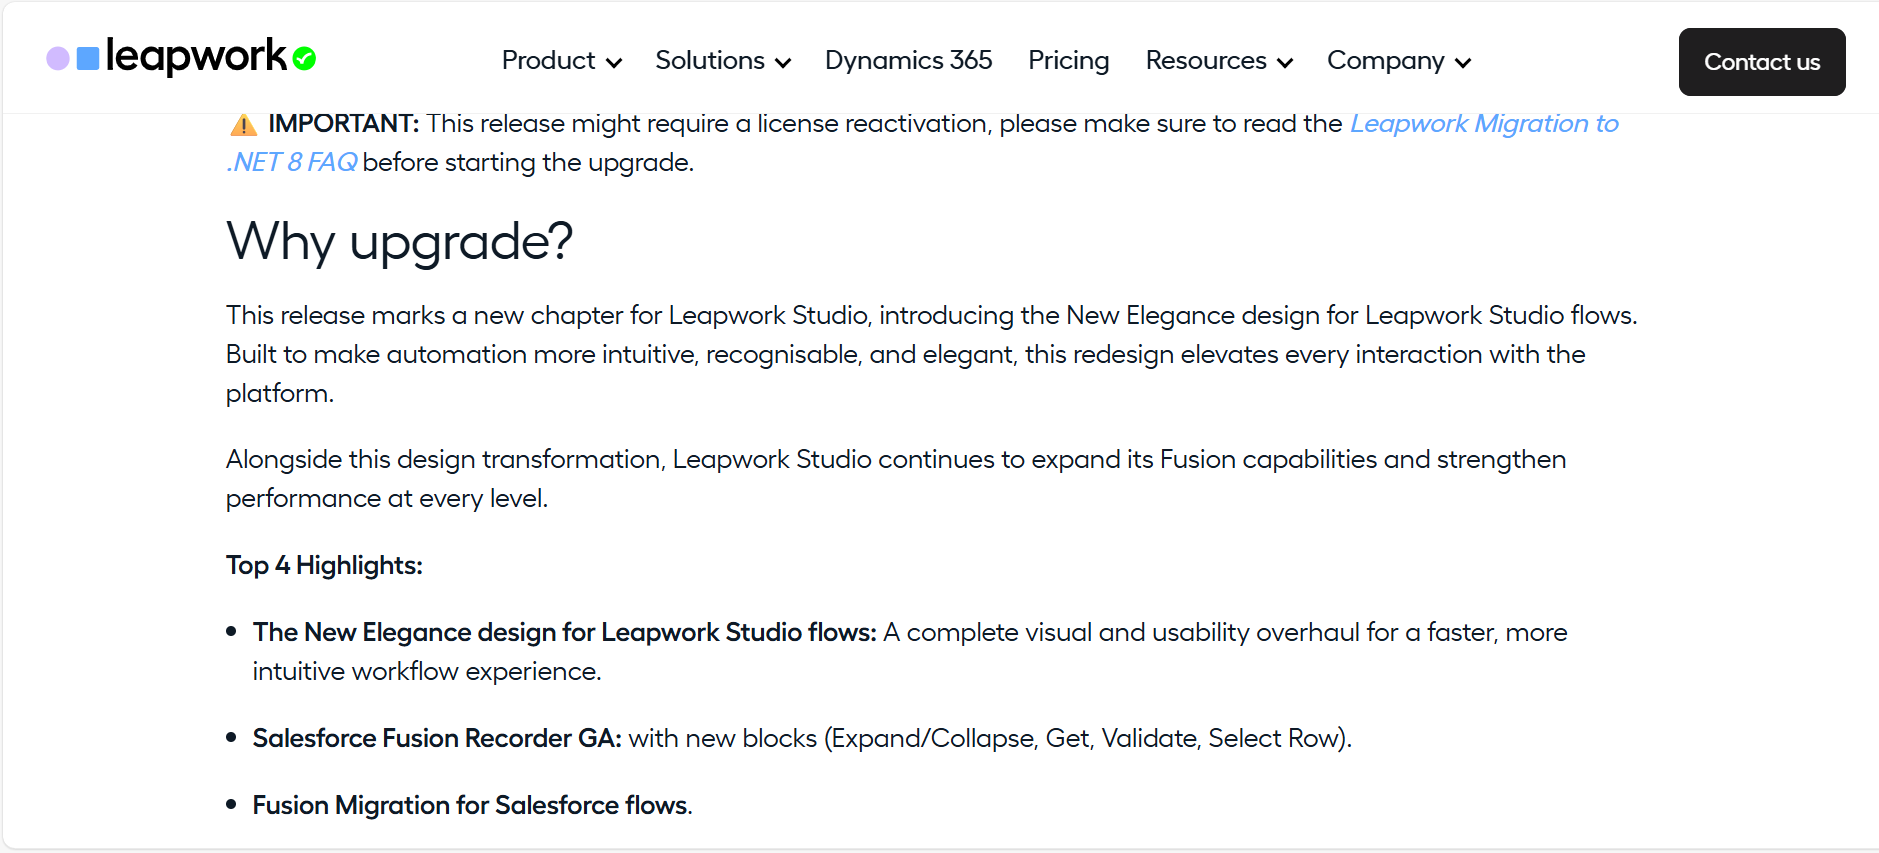
Task: Click the "Top 4 Highlights:" label
Action: (x=324, y=566)
